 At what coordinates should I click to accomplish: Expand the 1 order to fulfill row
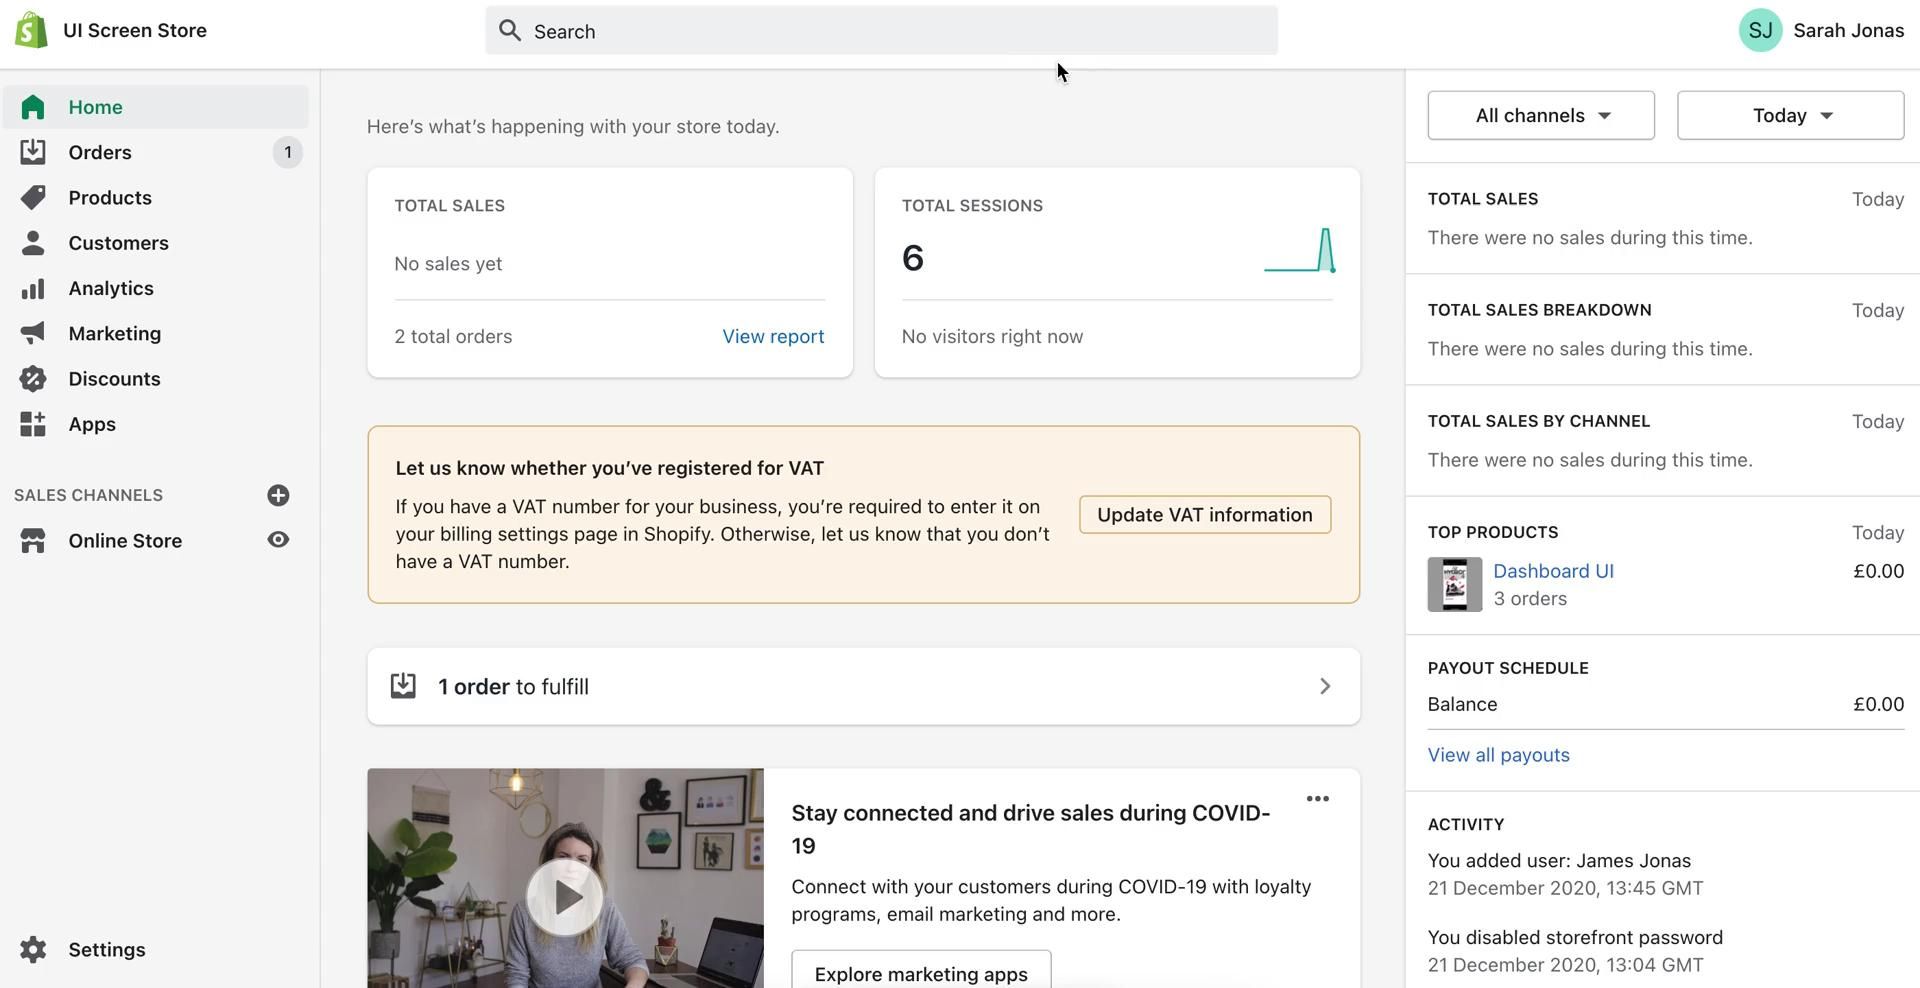(863, 686)
